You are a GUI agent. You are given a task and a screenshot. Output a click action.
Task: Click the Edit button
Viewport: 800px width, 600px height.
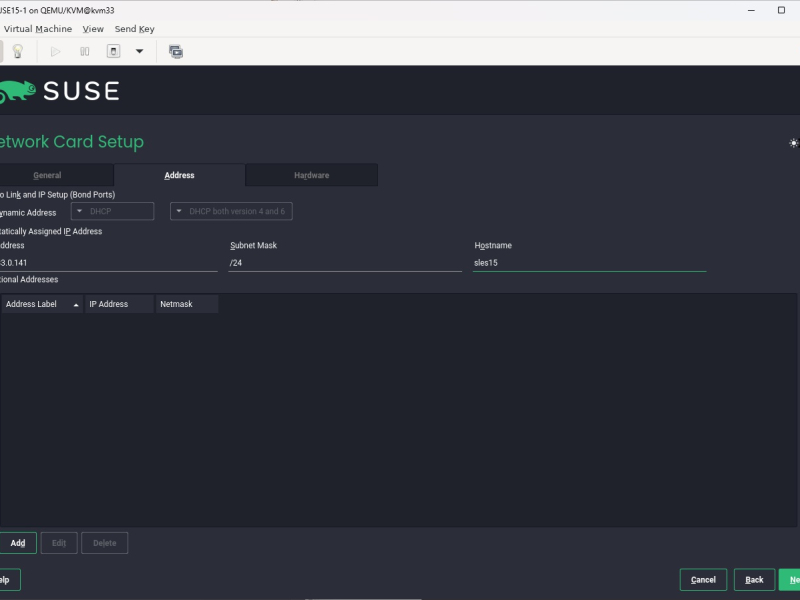coord(59,543)
